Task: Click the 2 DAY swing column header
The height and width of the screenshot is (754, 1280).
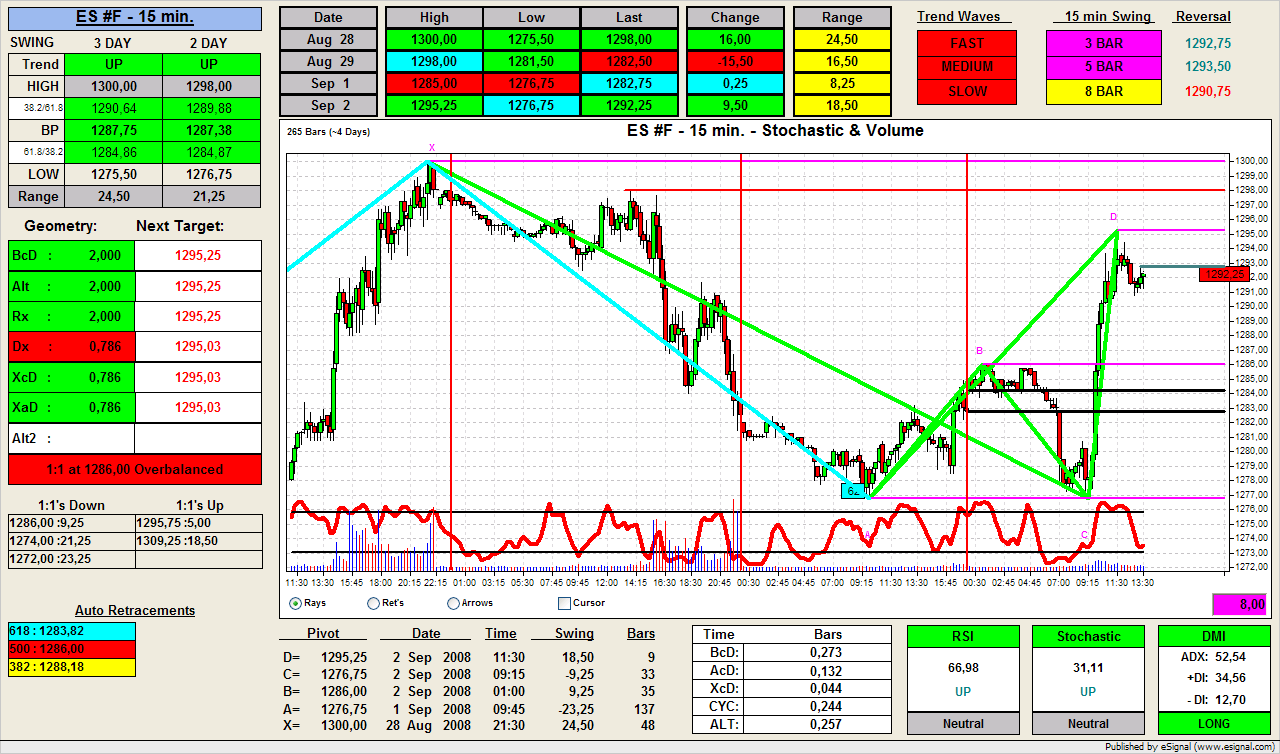Action: [208, 43]
